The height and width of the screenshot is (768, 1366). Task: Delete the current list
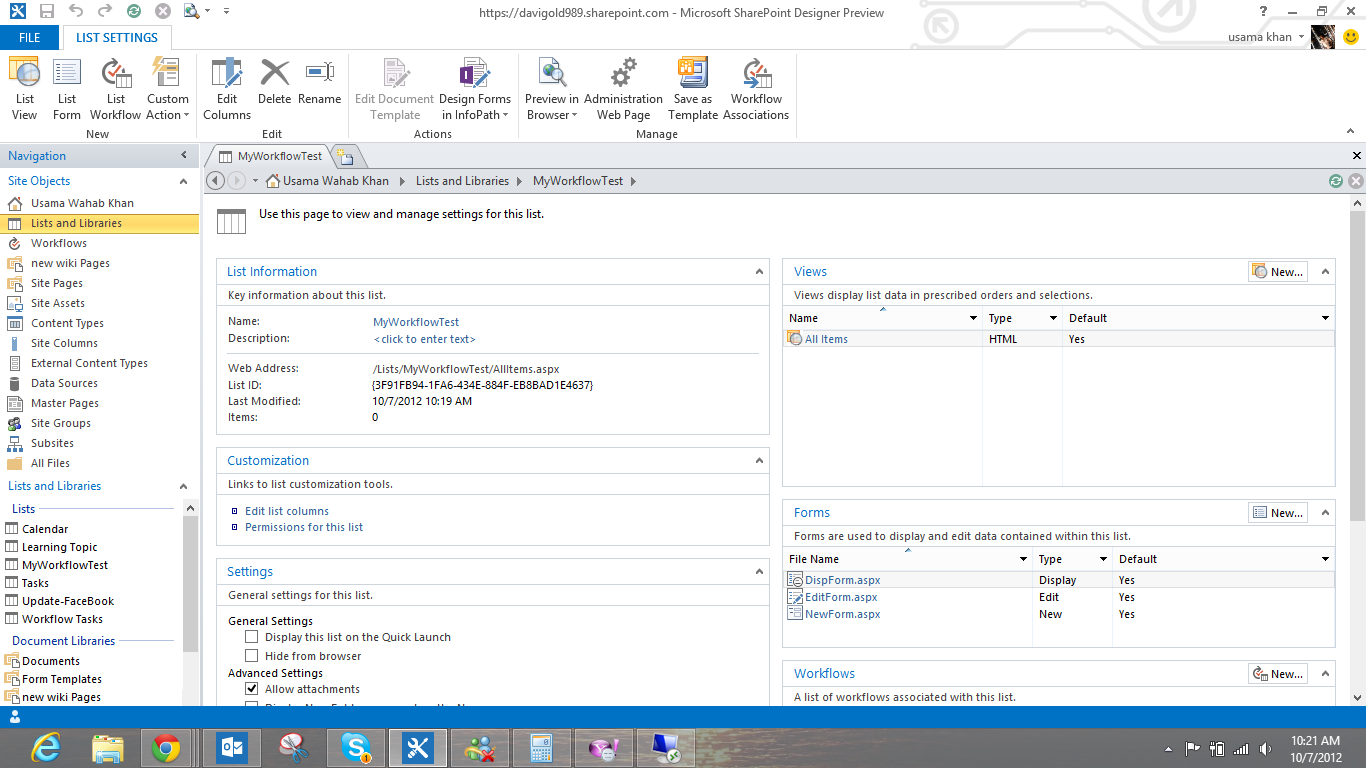click(x=274, y=86)
